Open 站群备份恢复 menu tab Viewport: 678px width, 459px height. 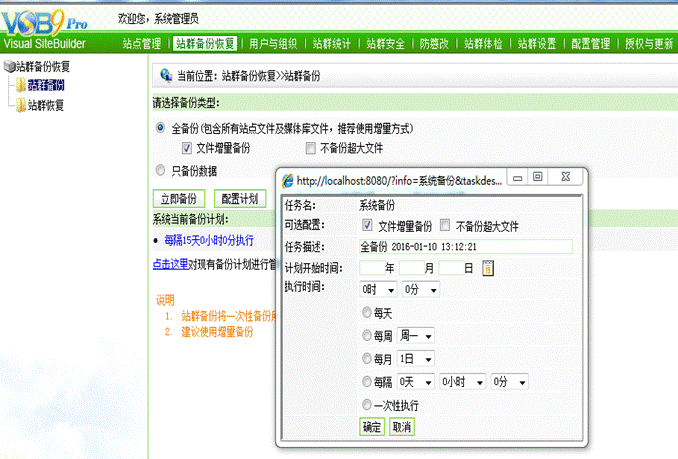pos(205,43)
